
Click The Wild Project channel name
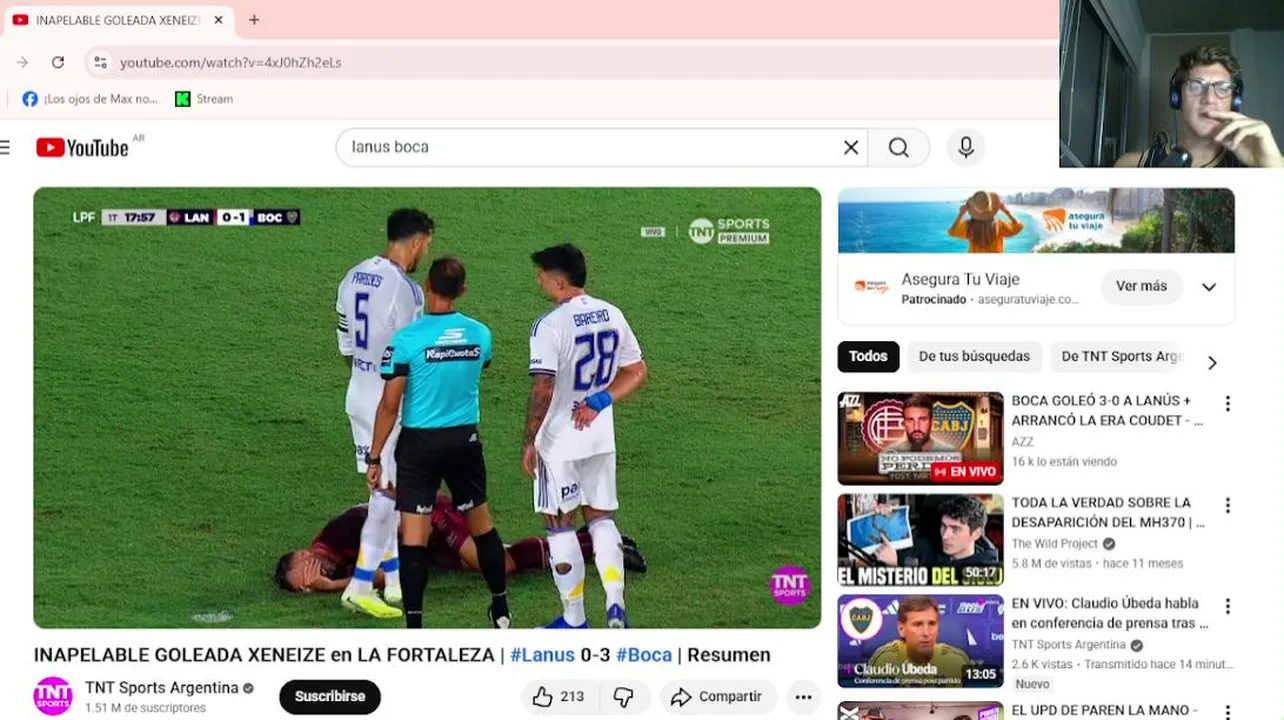pos(1054,544)
